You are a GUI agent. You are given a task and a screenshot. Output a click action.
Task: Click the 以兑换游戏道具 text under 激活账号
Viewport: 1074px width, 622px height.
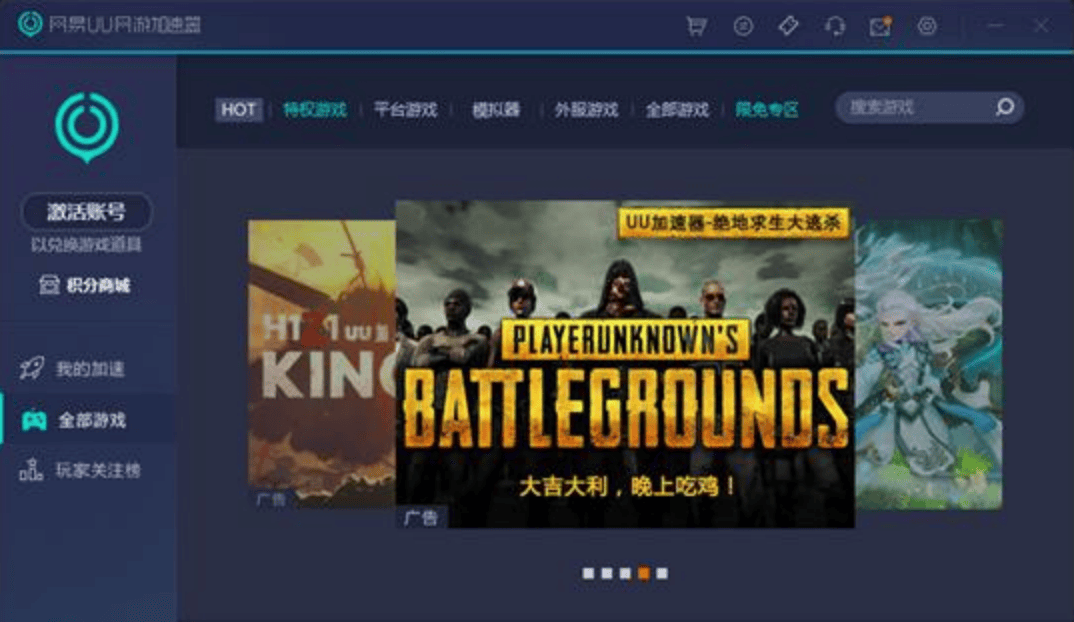pyautogui.click(x=86, y=245)
